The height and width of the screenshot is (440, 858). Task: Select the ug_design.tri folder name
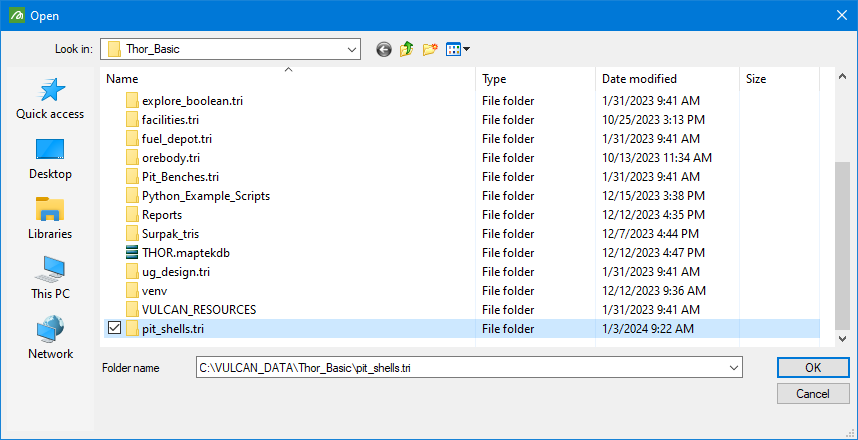point(176,272)
